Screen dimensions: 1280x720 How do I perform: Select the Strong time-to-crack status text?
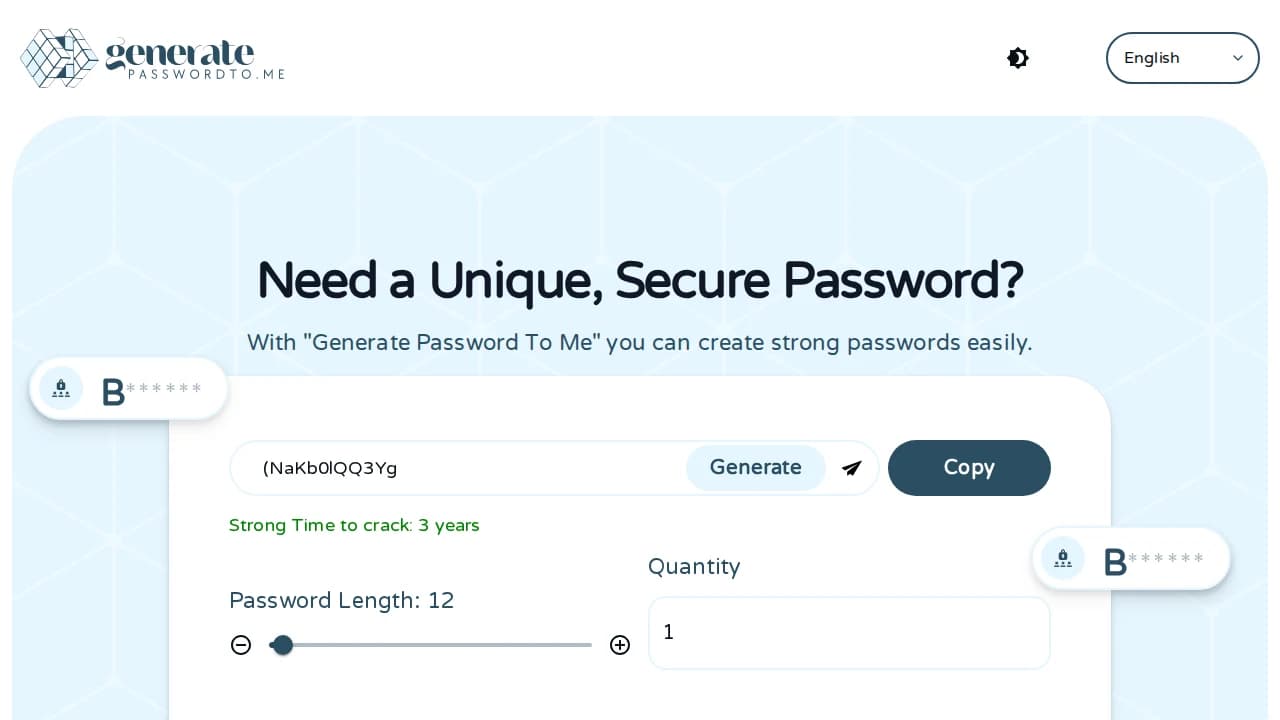(x=354, y=525)
